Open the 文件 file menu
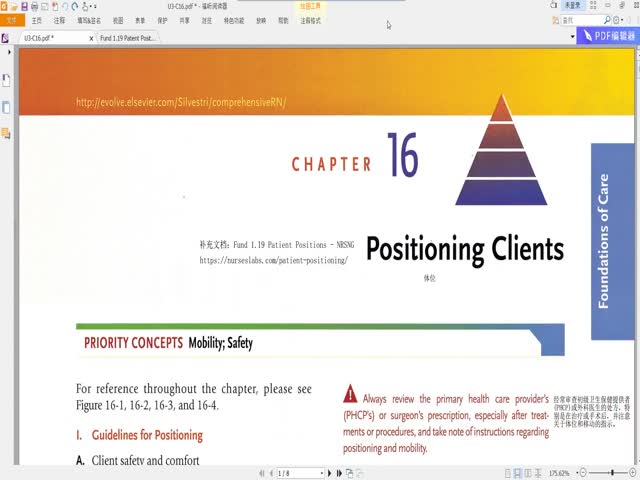The height and width of the screenshot is (480, 640). coord(10,20)
